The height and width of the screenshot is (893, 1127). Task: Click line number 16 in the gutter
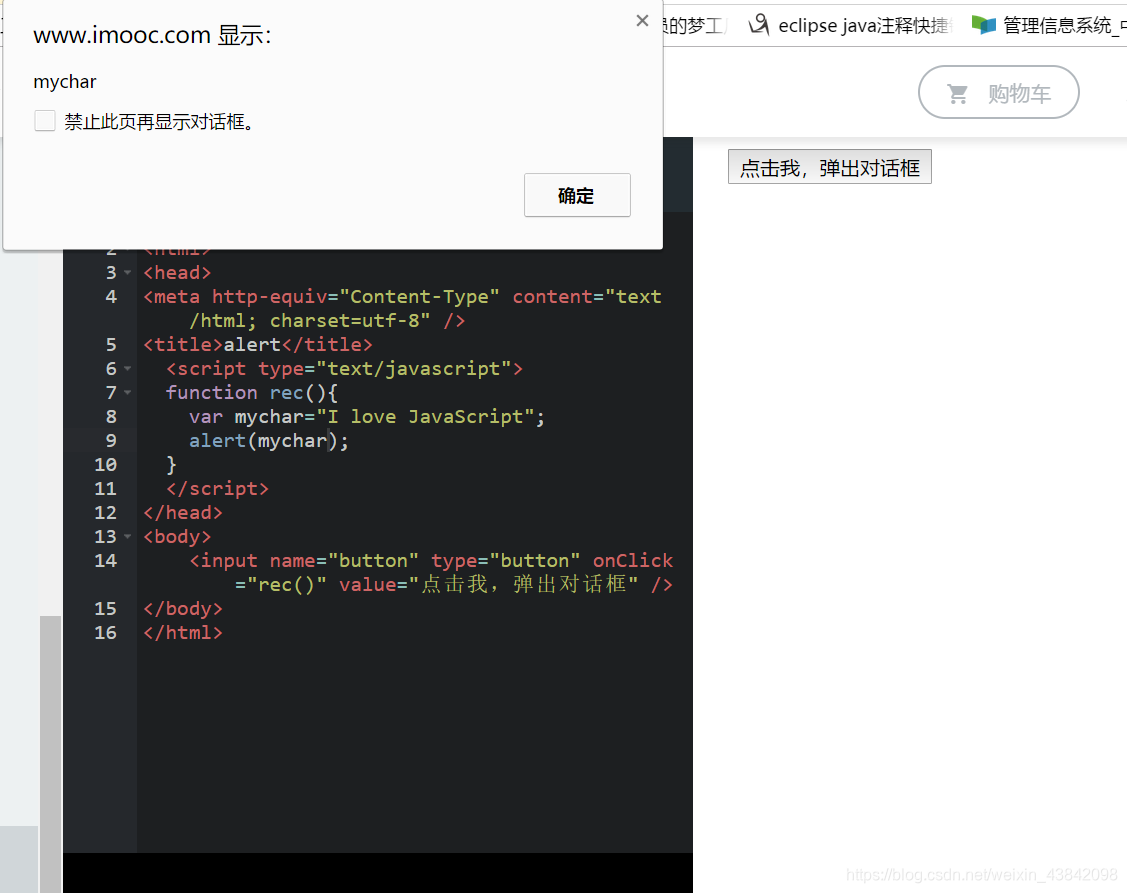click(x=105, y=632)
